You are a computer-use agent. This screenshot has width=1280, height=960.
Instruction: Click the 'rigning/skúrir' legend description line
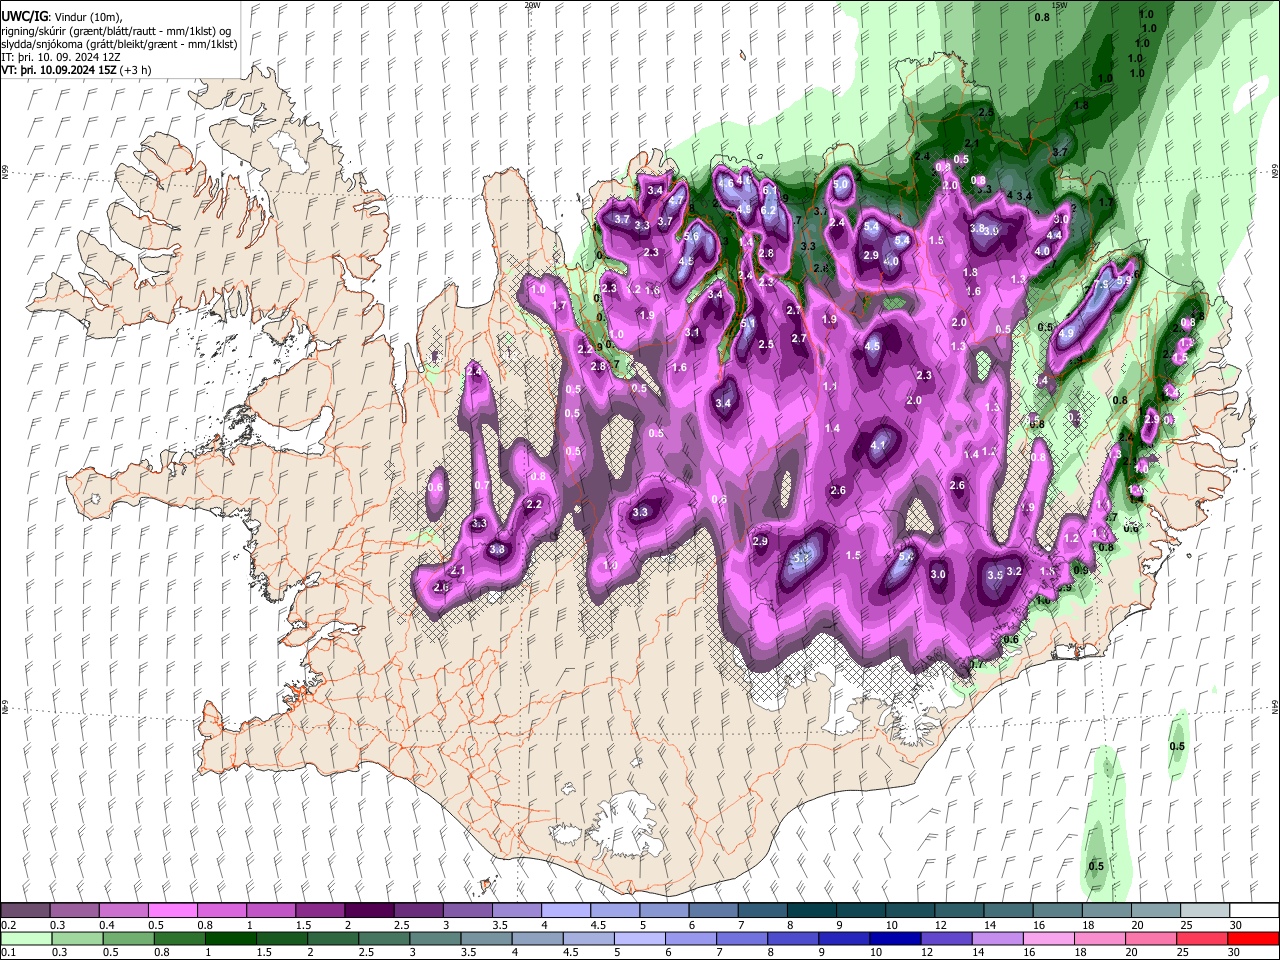point(116,31)
